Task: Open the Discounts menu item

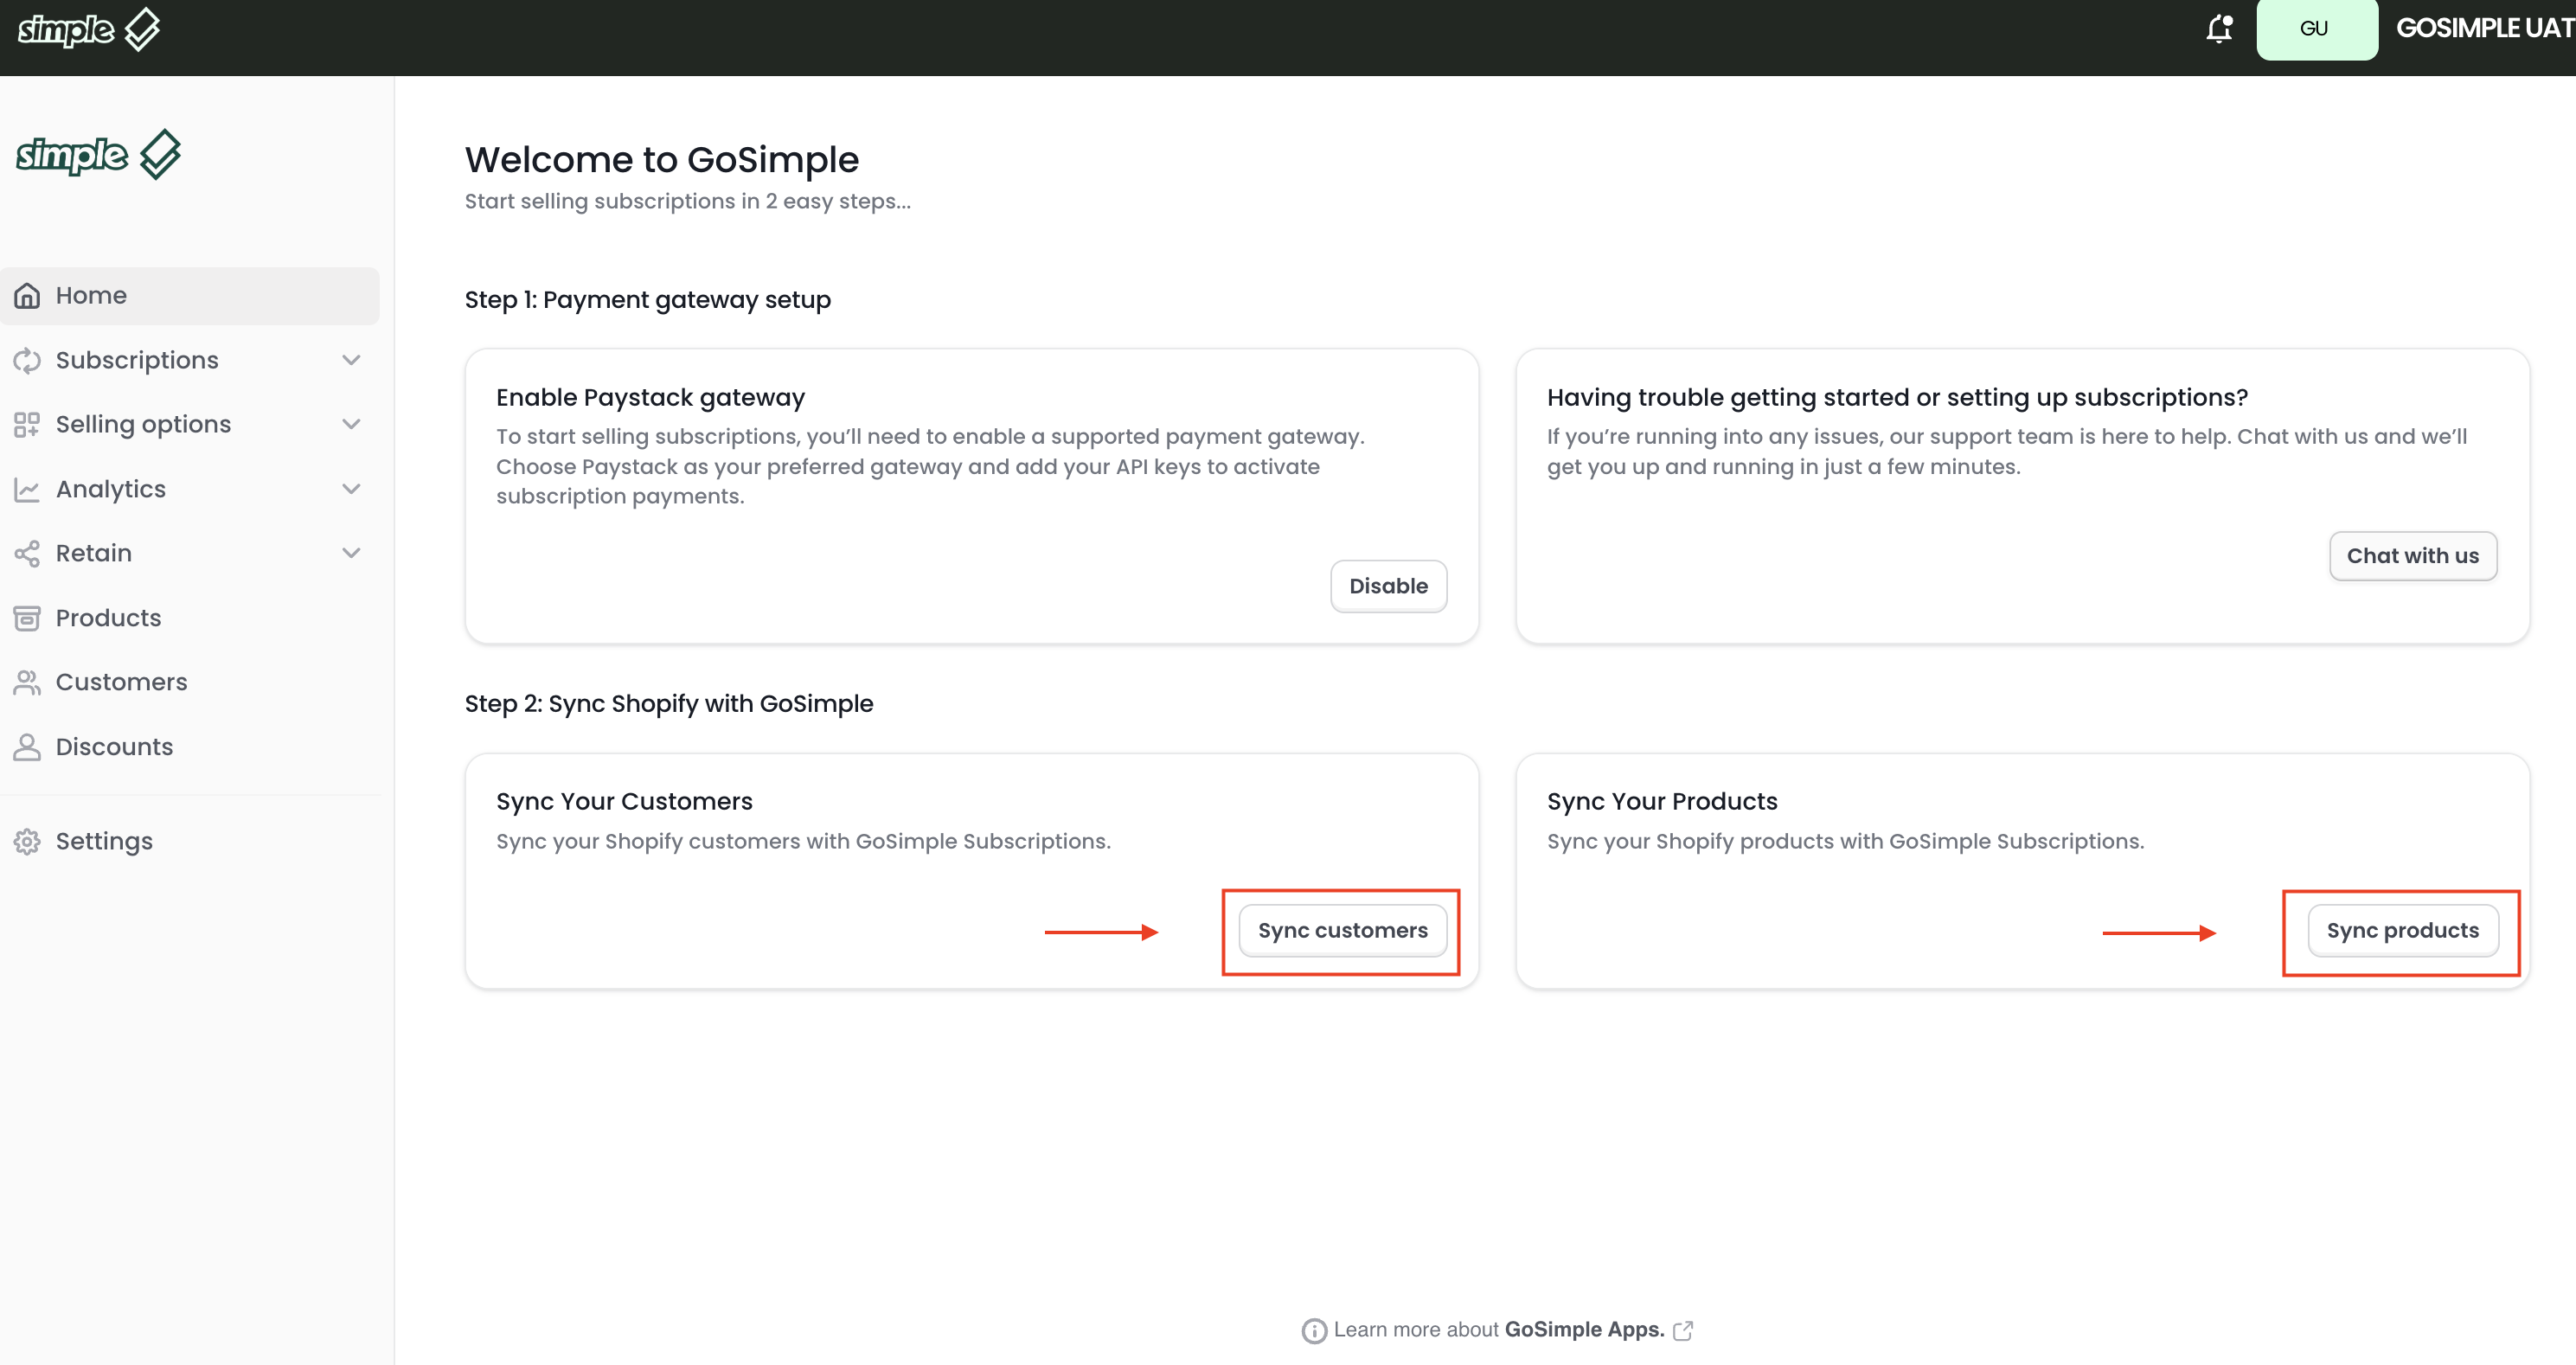Action: click(x=114, y=747)
